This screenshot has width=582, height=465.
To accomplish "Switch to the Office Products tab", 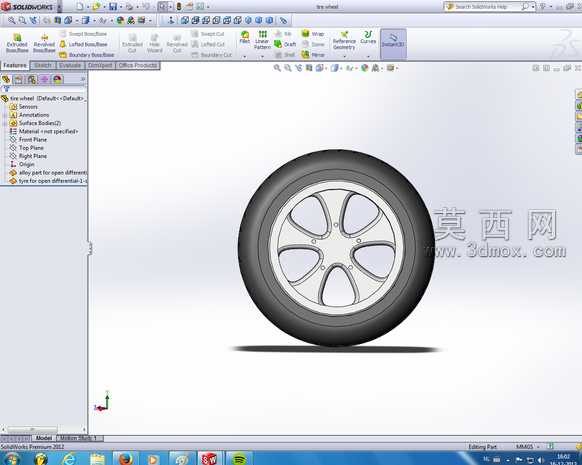I will click(x=138, y=65).
